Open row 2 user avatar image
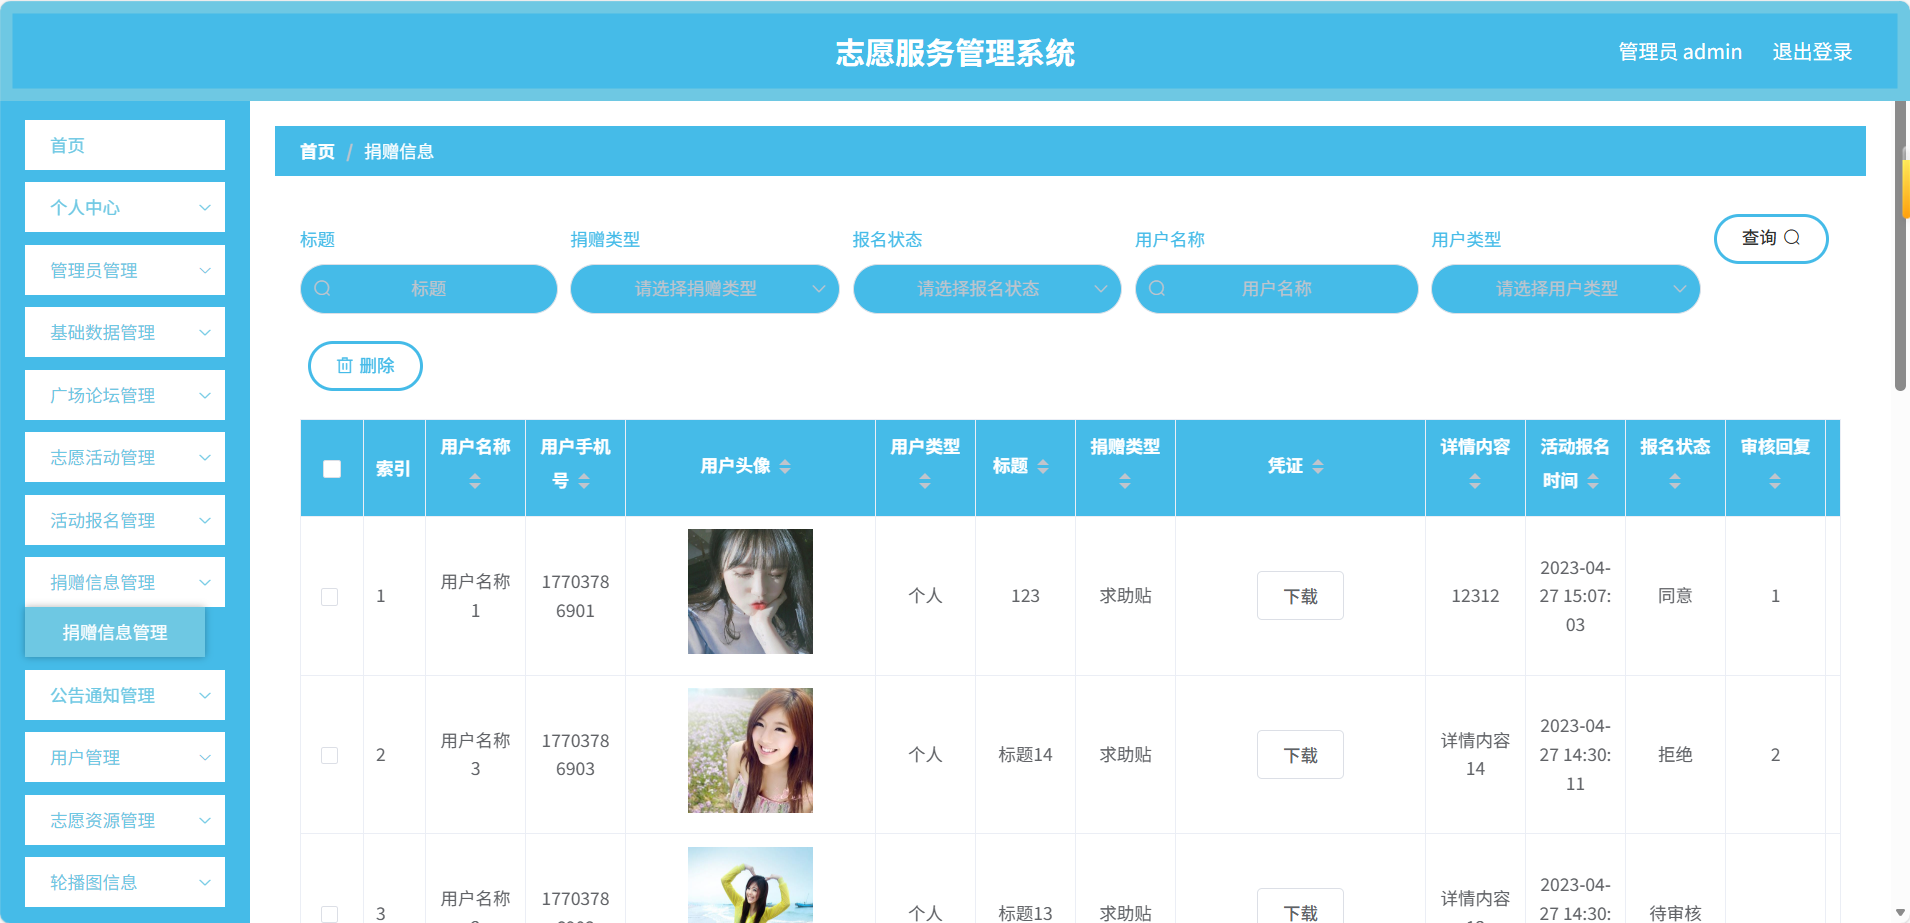 [750, 750]
